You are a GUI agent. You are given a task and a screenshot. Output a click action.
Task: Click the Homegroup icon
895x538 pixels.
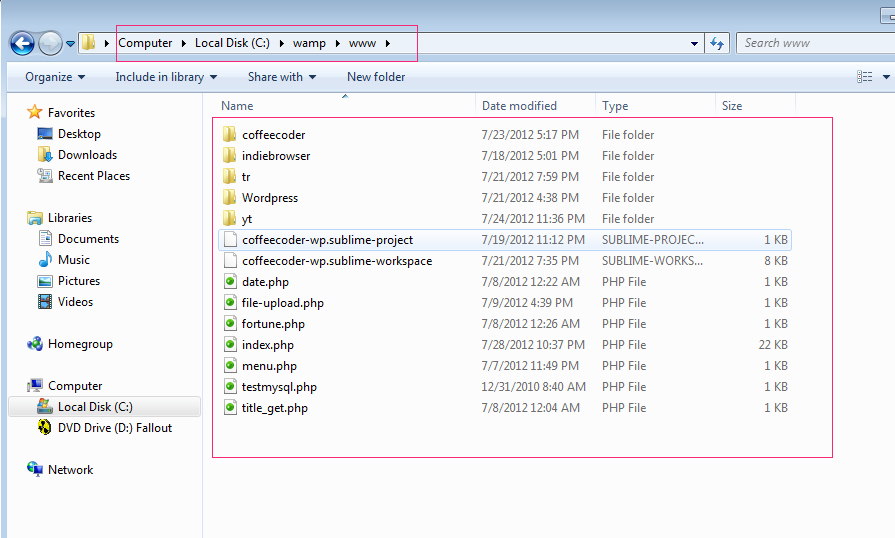[x=35, y=343]
